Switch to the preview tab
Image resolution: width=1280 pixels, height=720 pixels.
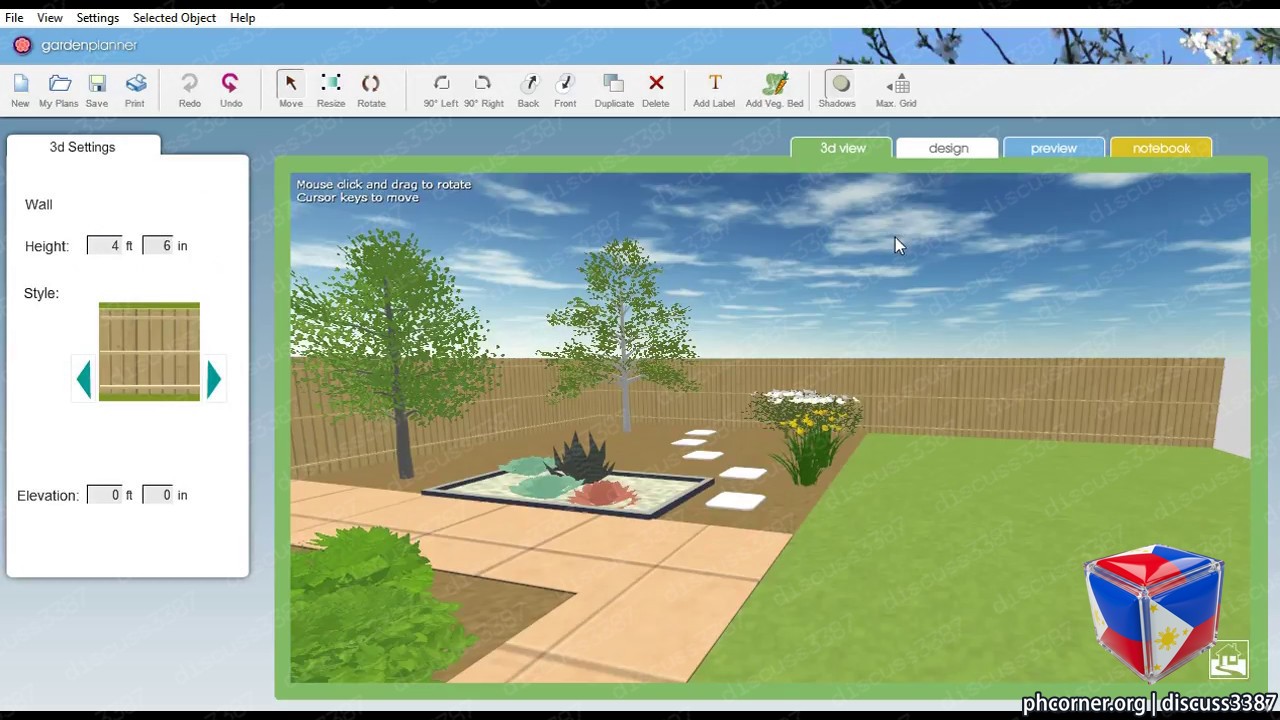(x=1054, y=148)
